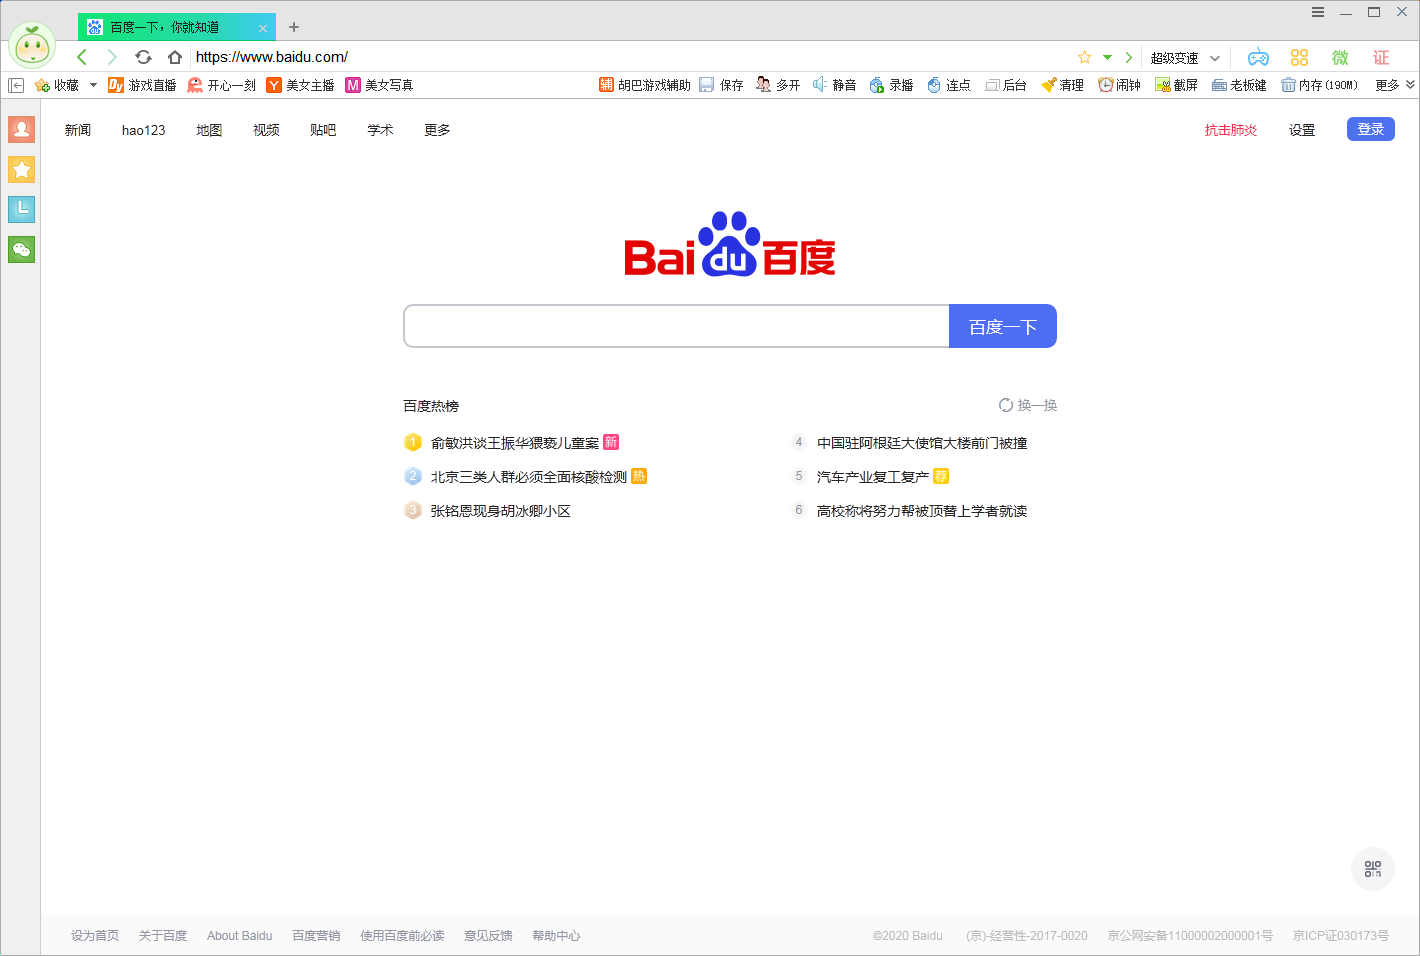1420x956 pixels.
Task: Click the green 微 icon
Action: 1340,57
